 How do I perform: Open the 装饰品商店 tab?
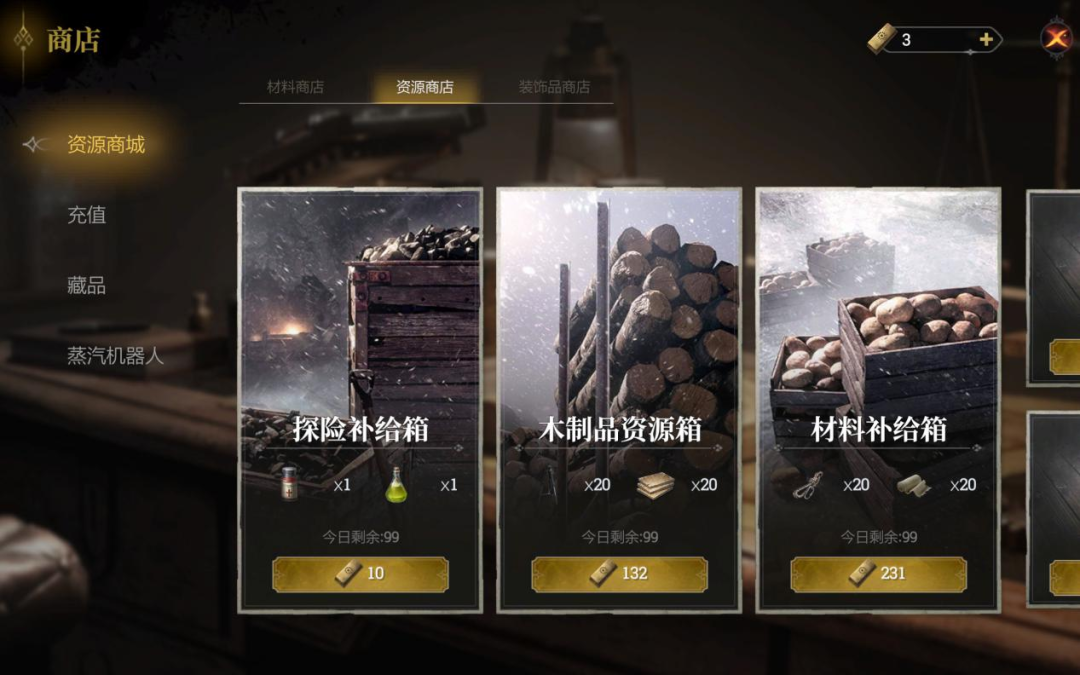tap(554, 87)
